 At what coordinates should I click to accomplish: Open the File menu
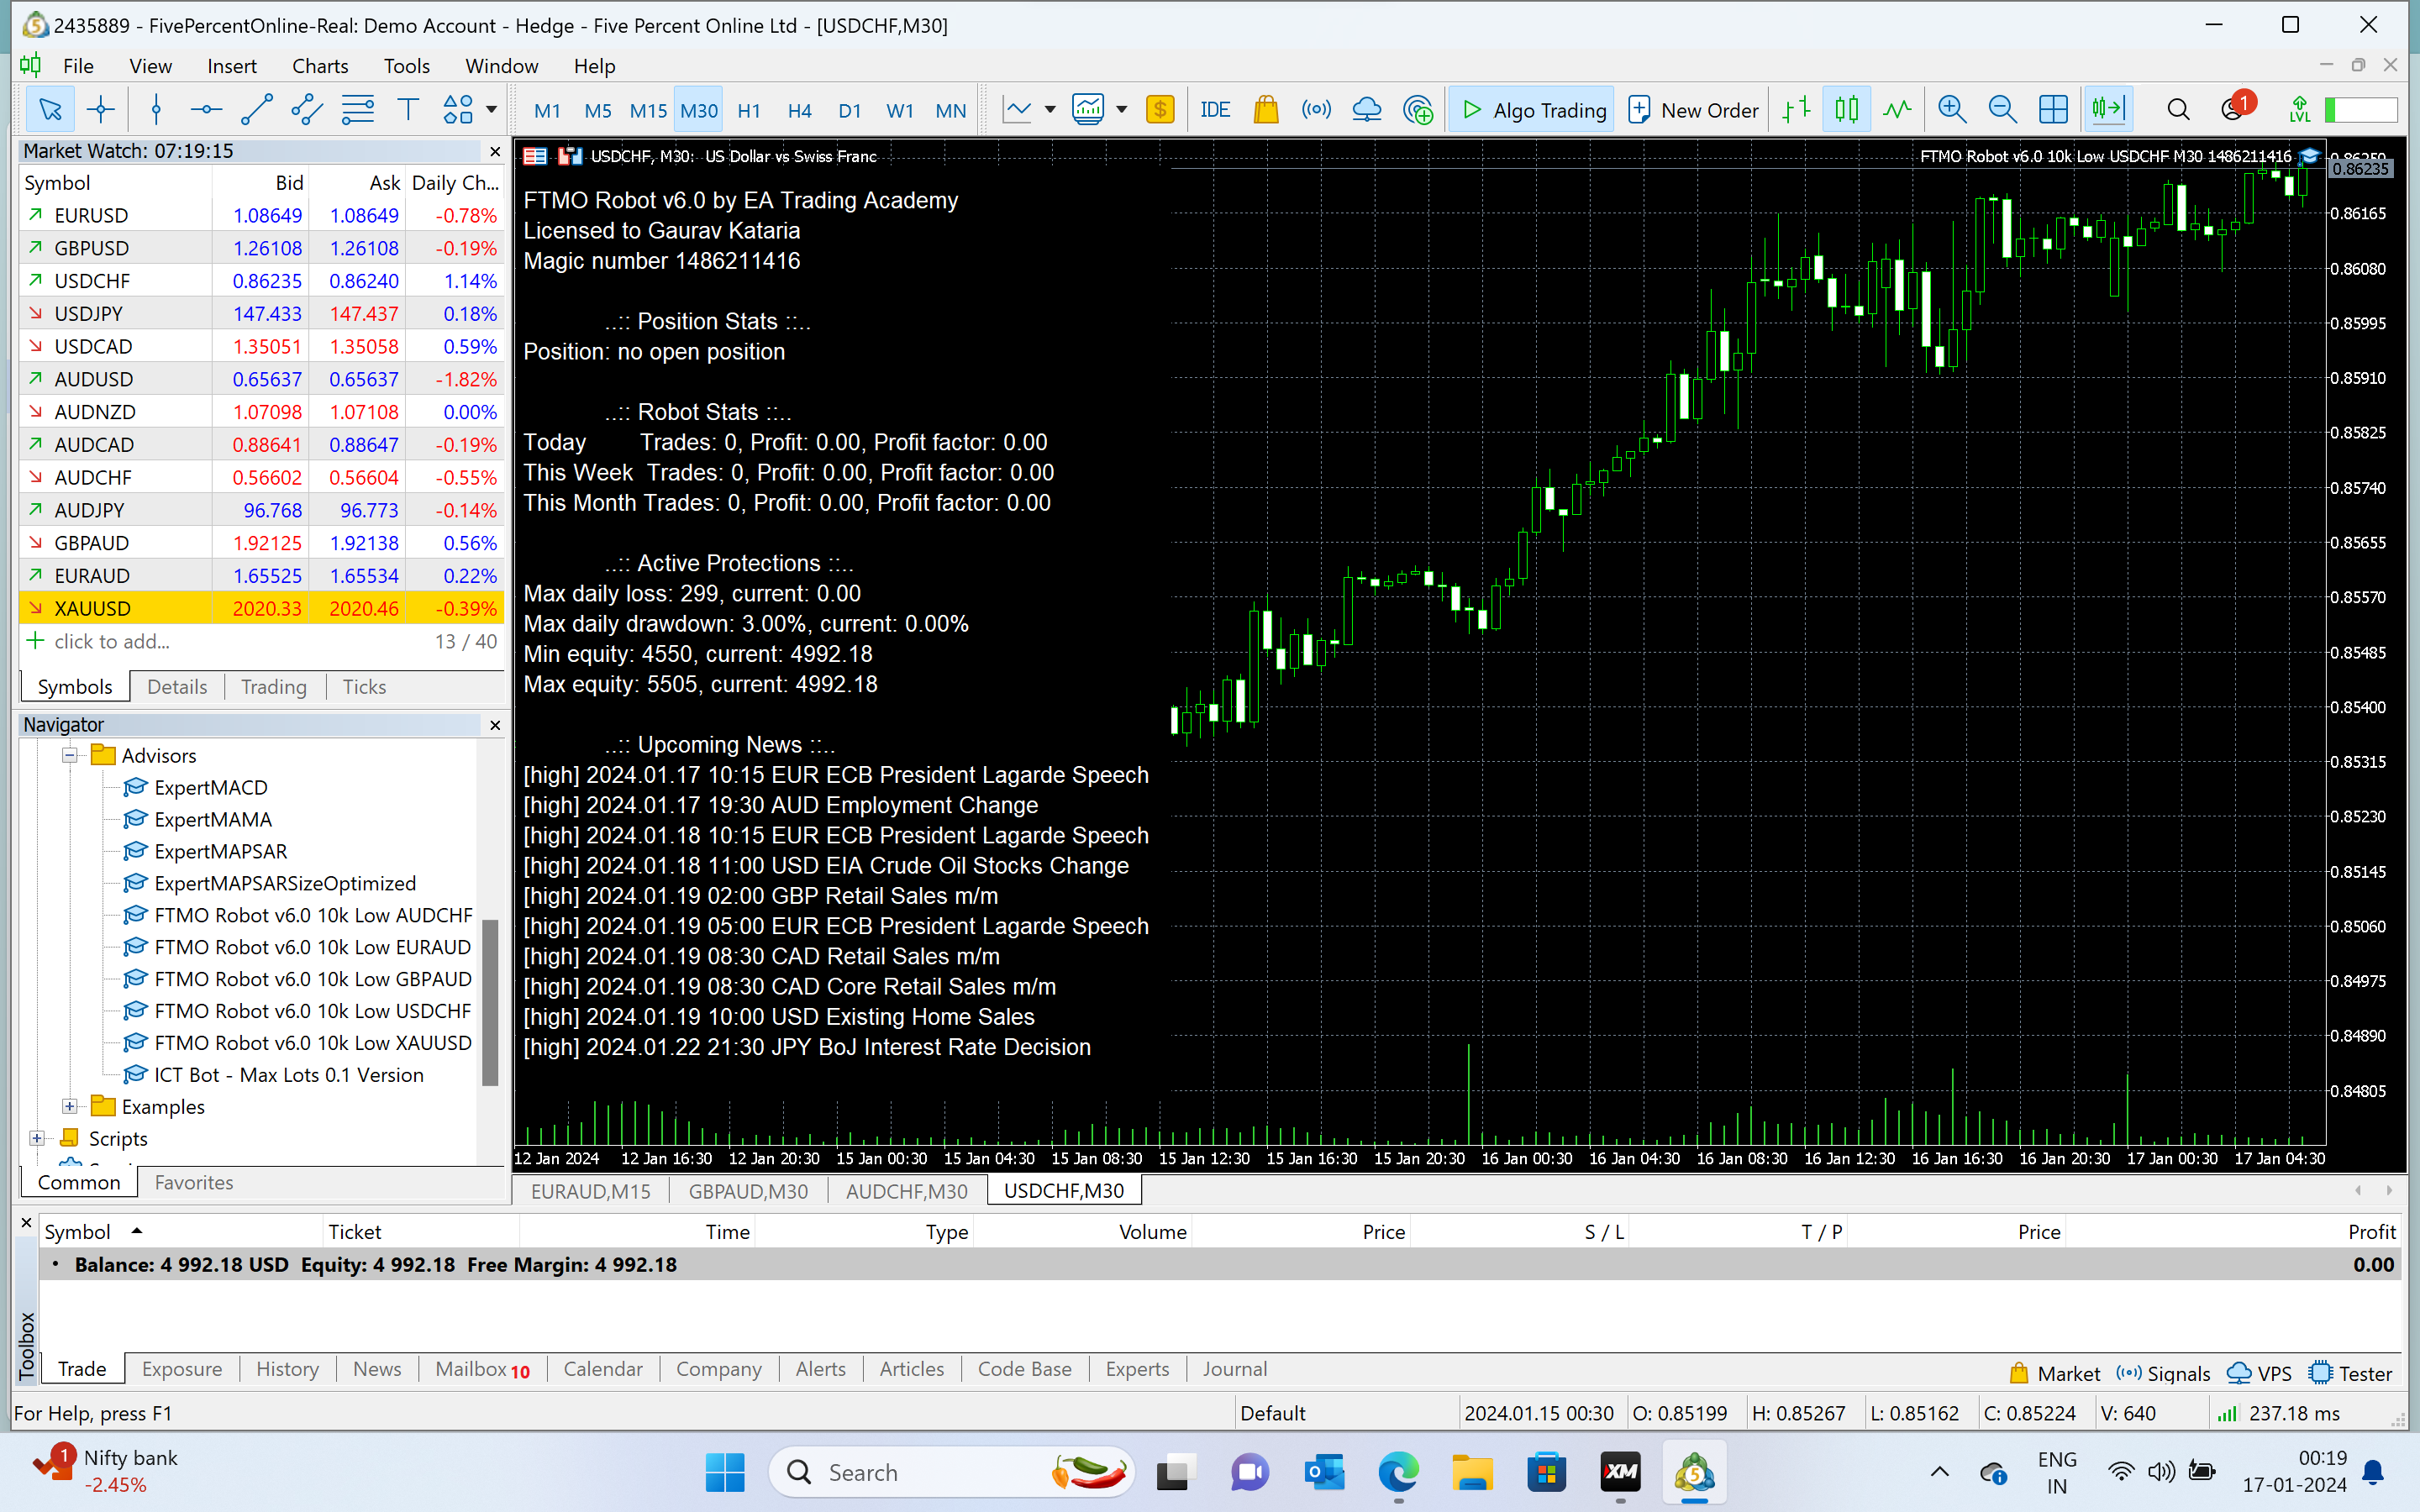click(78, 66)
